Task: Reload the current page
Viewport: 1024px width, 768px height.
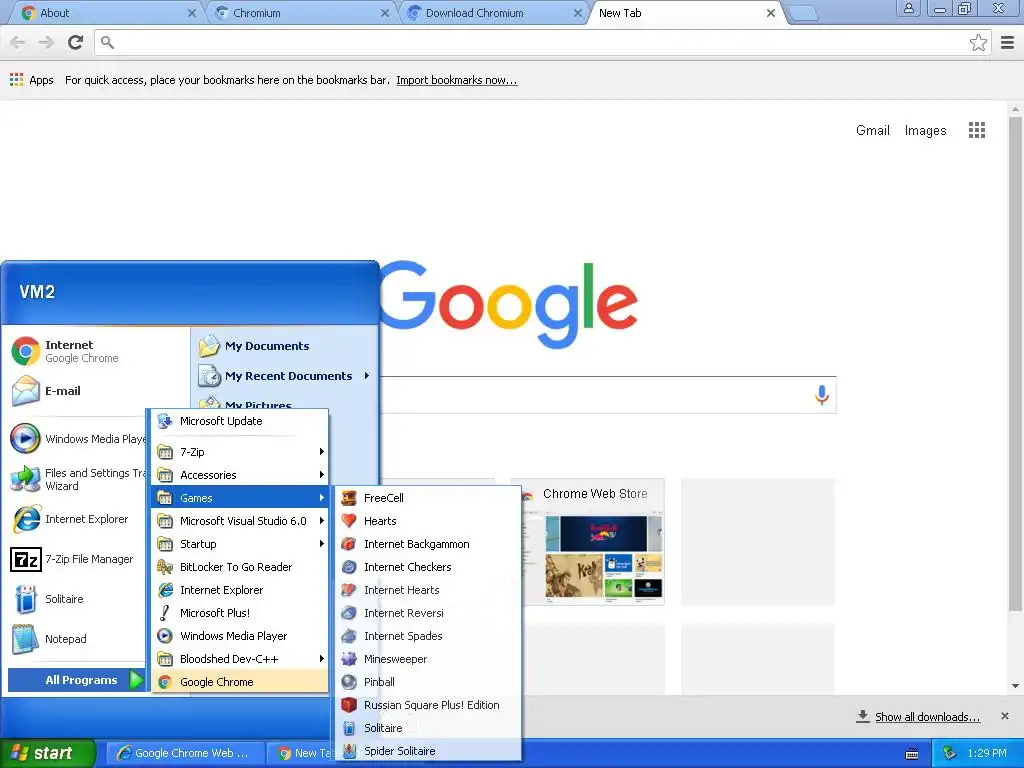Action: [x=76, y=42]
